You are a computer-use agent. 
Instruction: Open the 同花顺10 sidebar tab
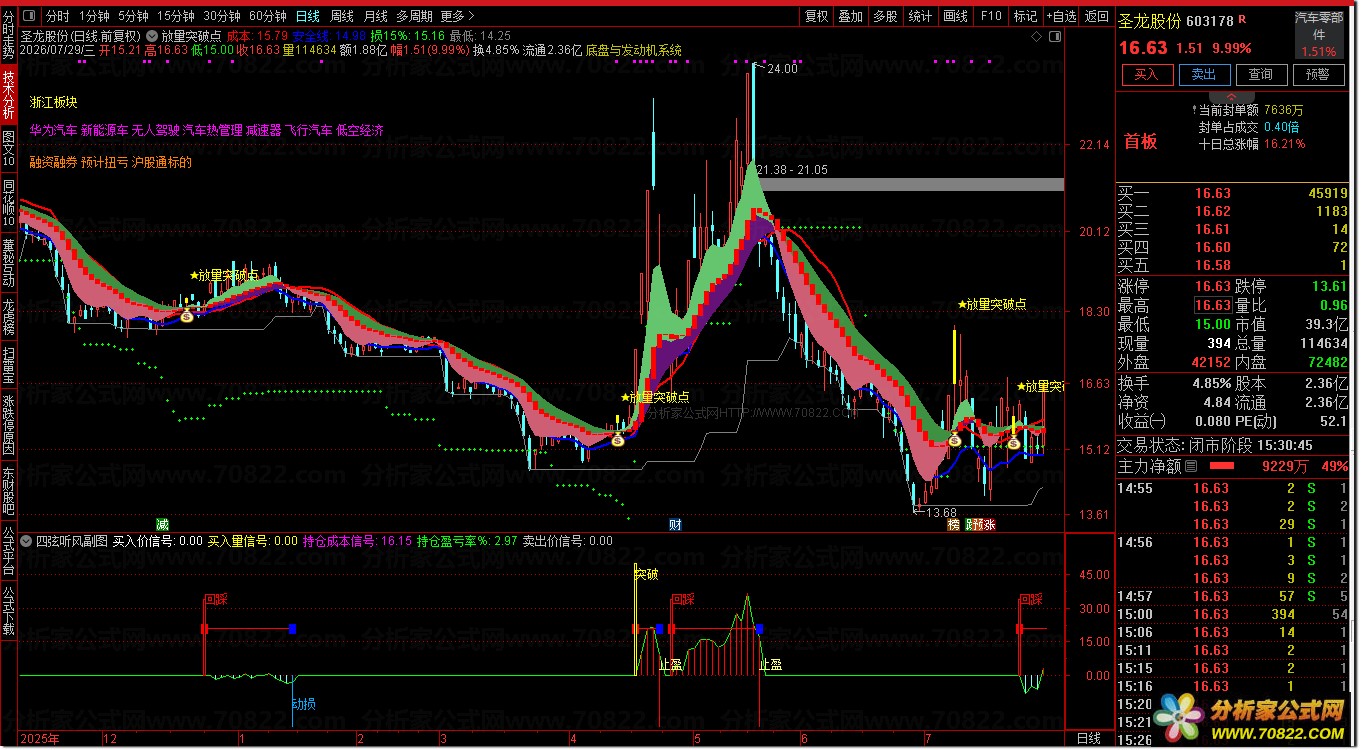click(x=8, y=203)
